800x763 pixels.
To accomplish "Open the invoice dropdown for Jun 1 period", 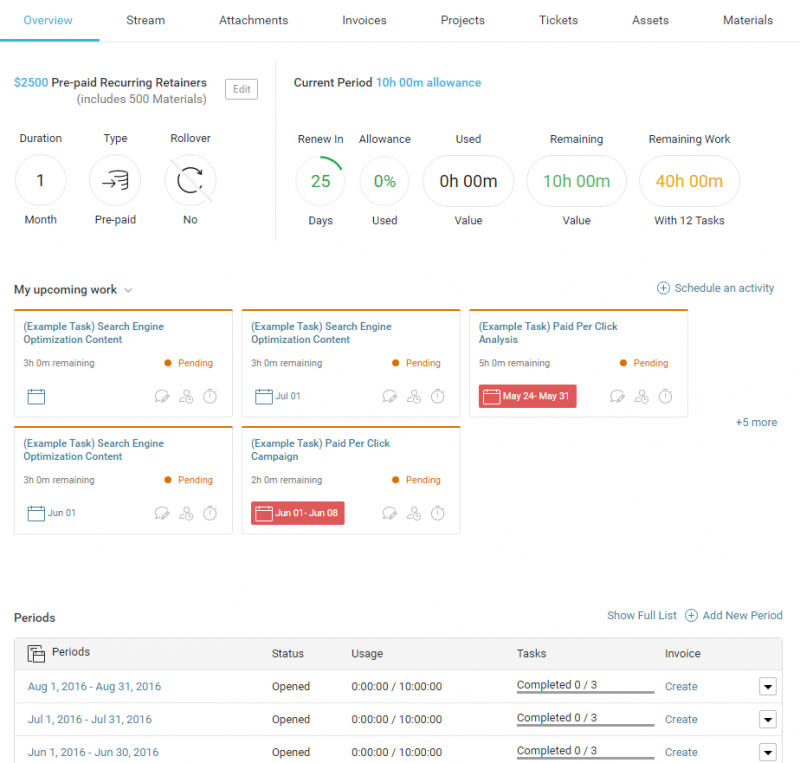I will [768, 752].
